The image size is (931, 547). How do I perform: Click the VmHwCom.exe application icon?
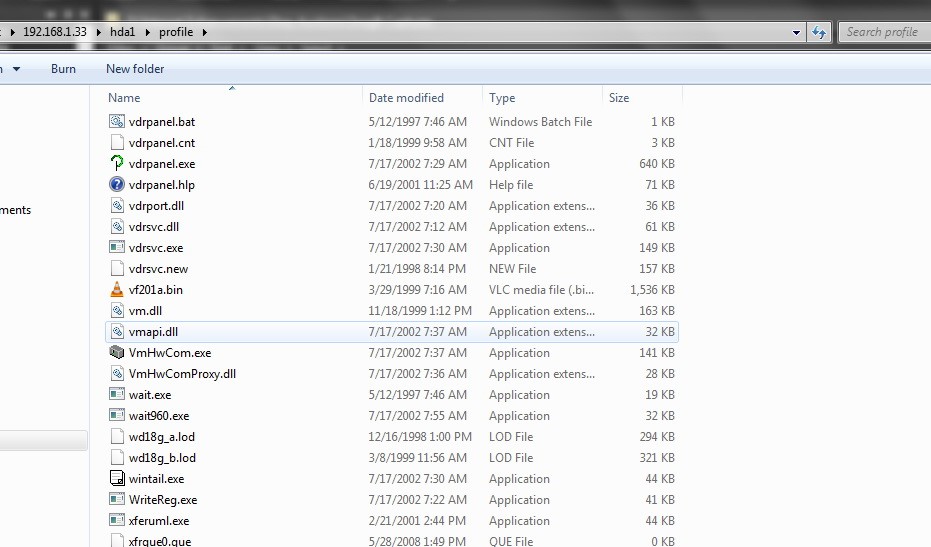[118, 353]
